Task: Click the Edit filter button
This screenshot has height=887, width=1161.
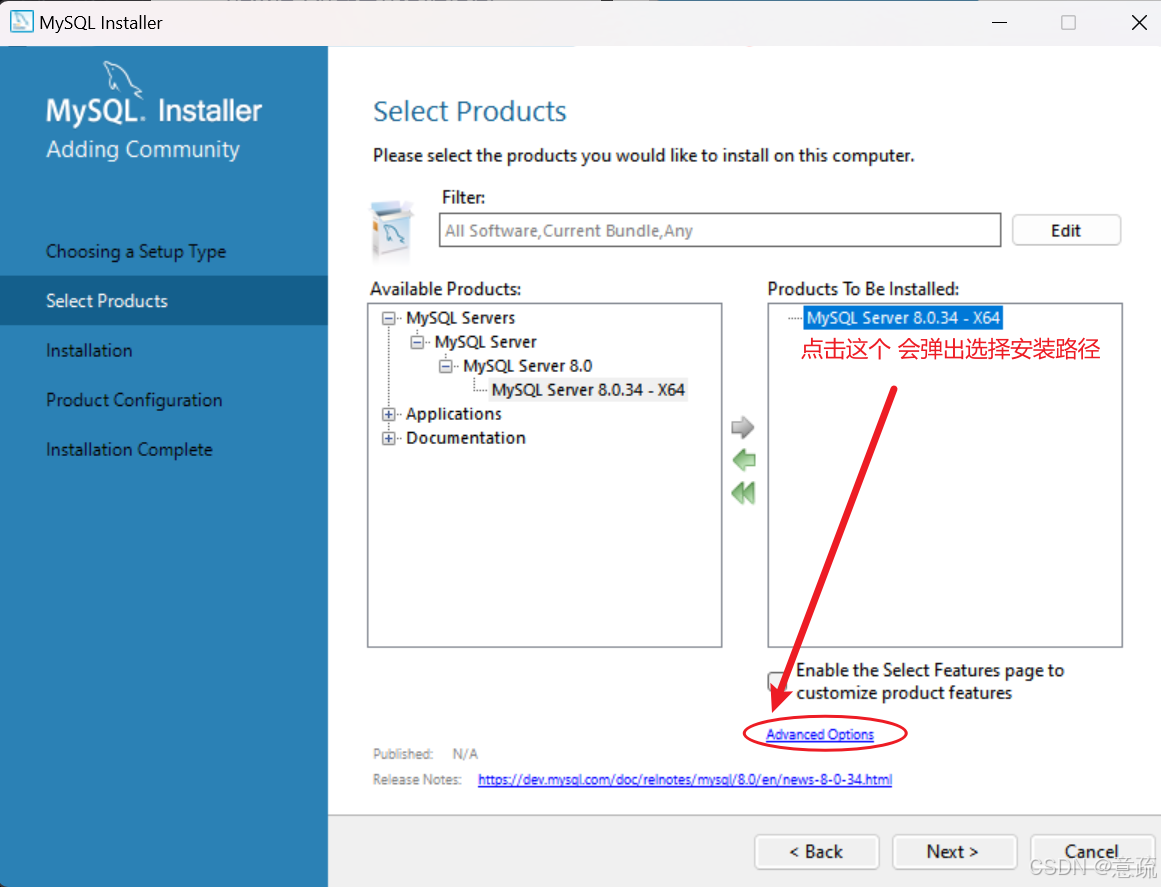Action: [1066, 230]
